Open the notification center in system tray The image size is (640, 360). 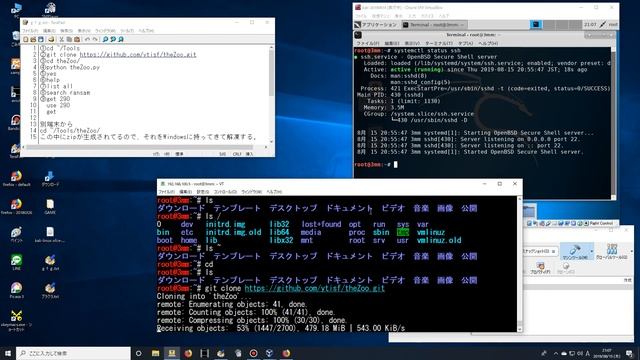(x=629, y=353)
